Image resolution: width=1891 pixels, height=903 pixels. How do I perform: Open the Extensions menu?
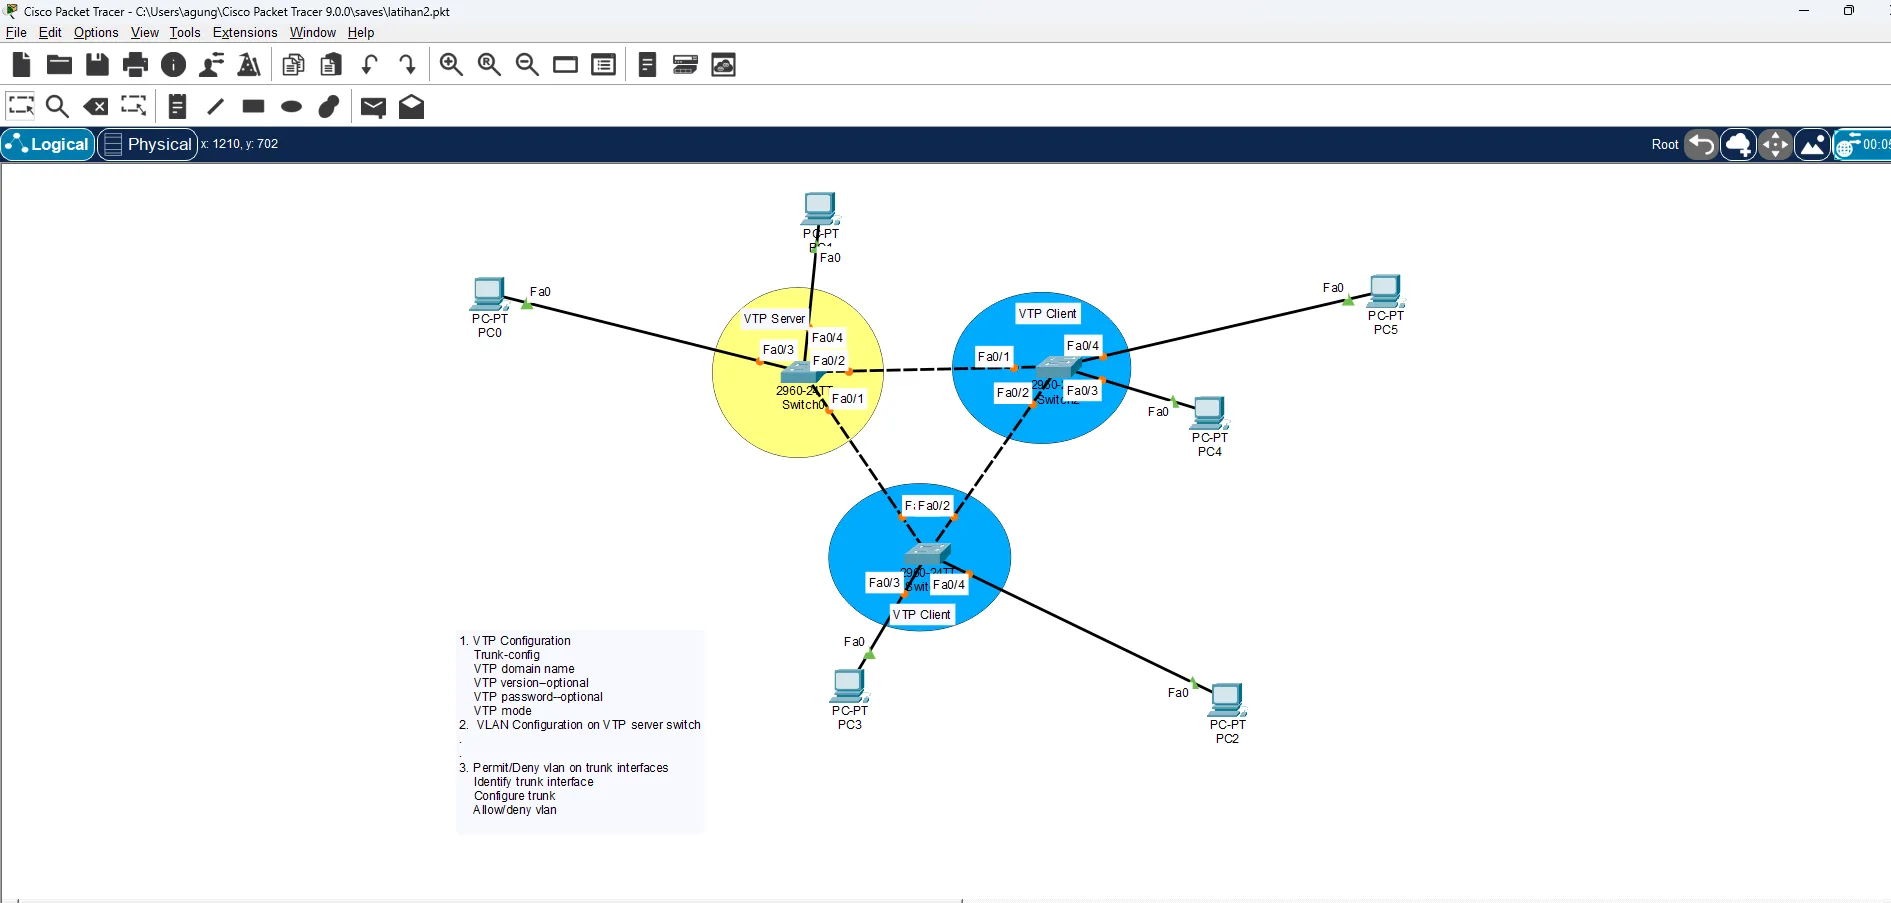pos(245,32)
